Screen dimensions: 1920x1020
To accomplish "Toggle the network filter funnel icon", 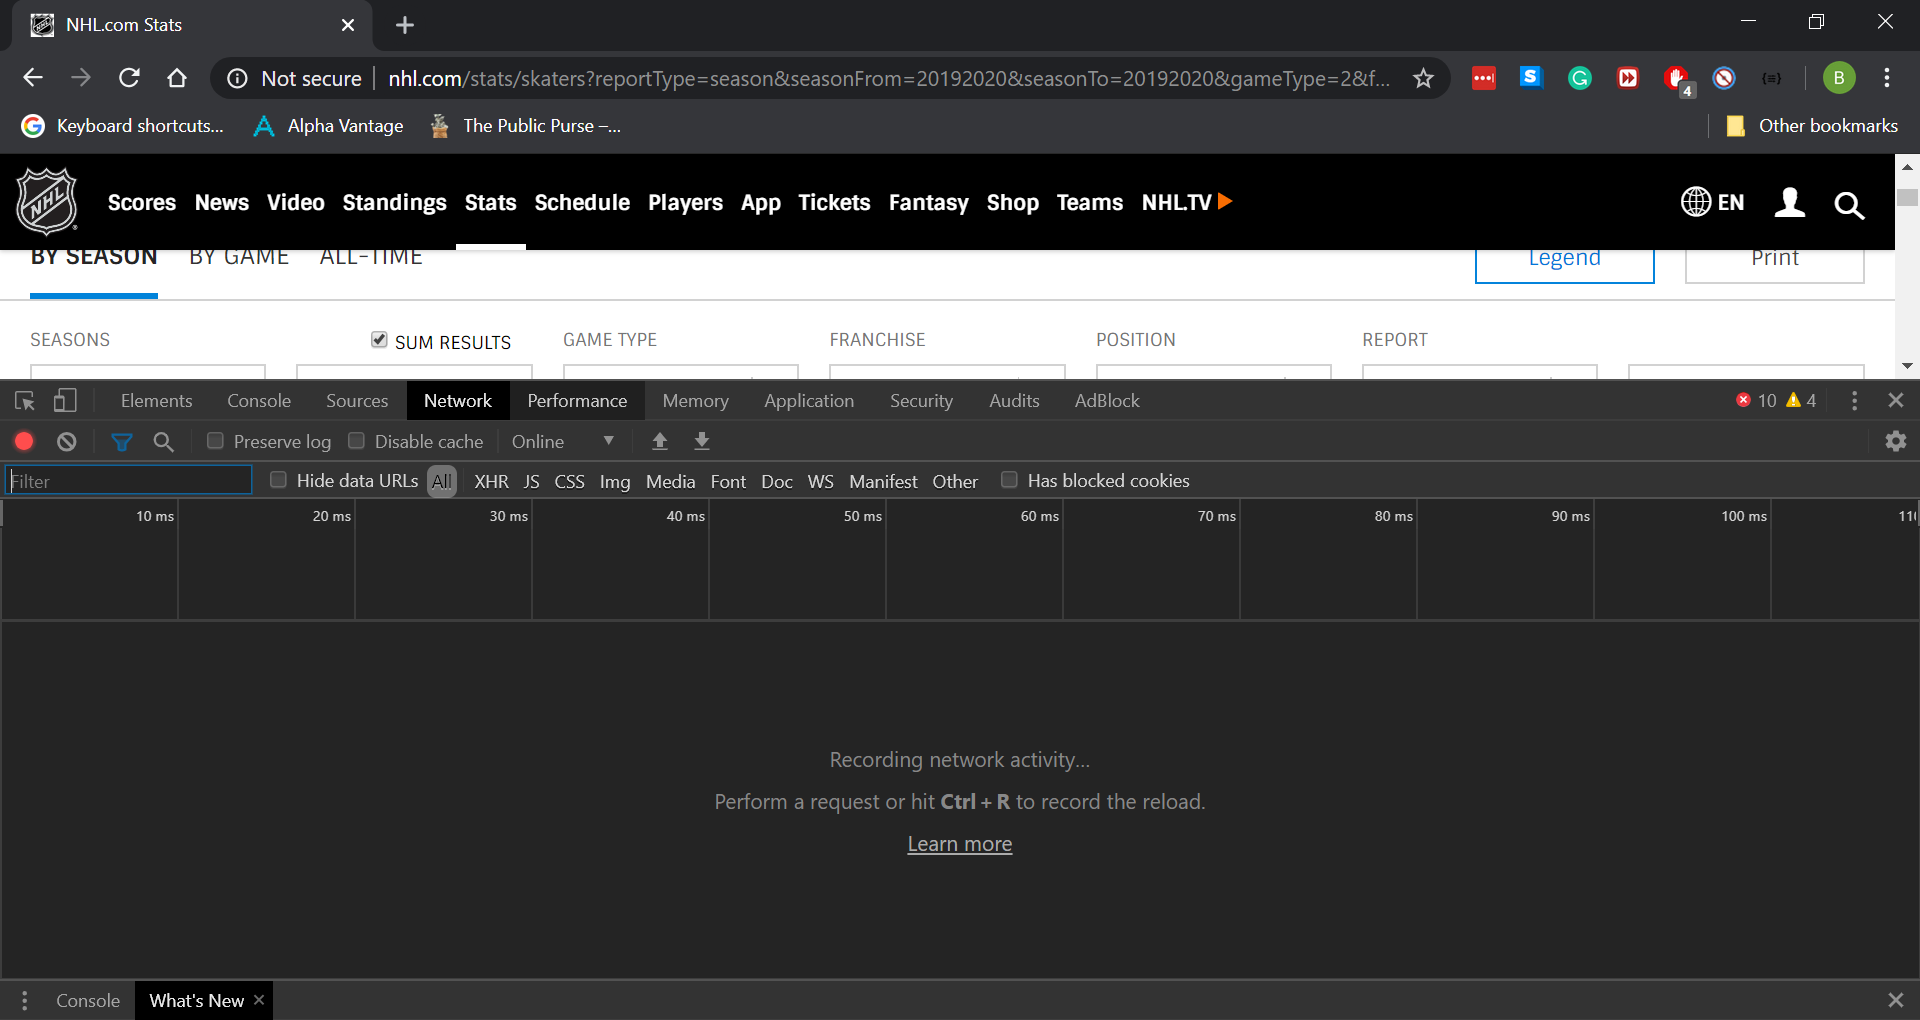I will (122, 442).
